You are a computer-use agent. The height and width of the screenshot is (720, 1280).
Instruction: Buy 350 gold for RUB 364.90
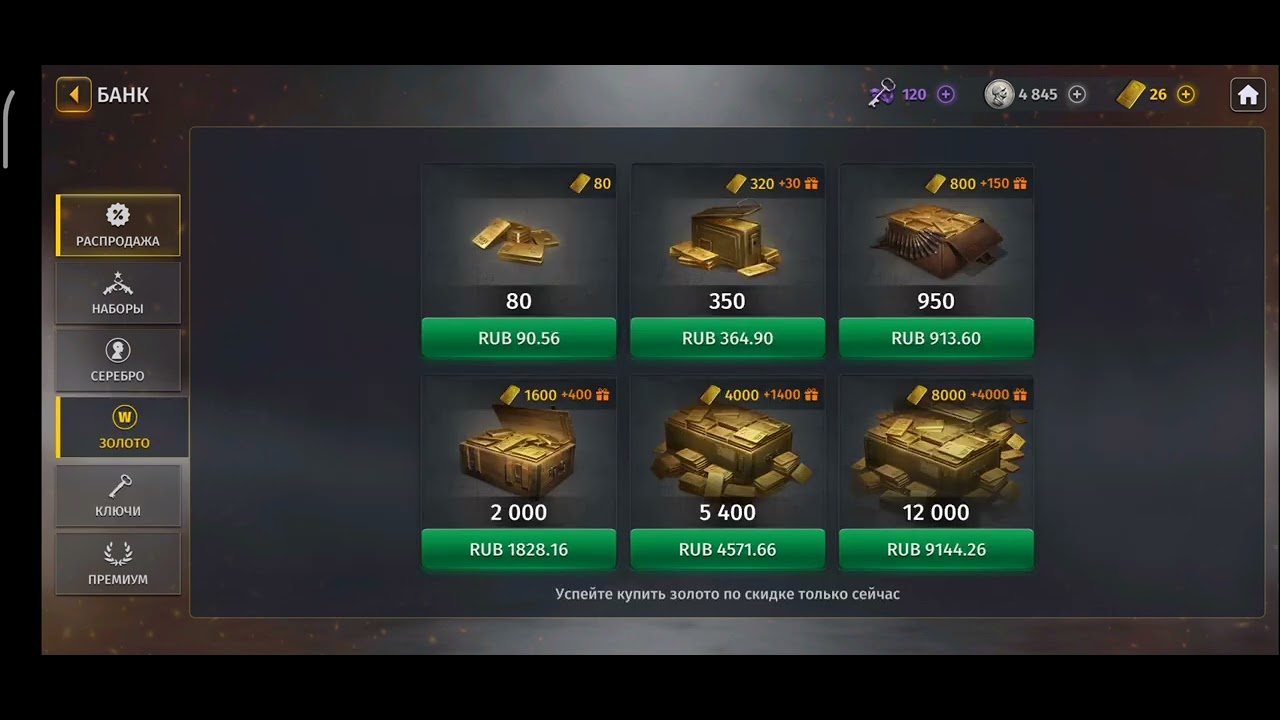point(727,338)
